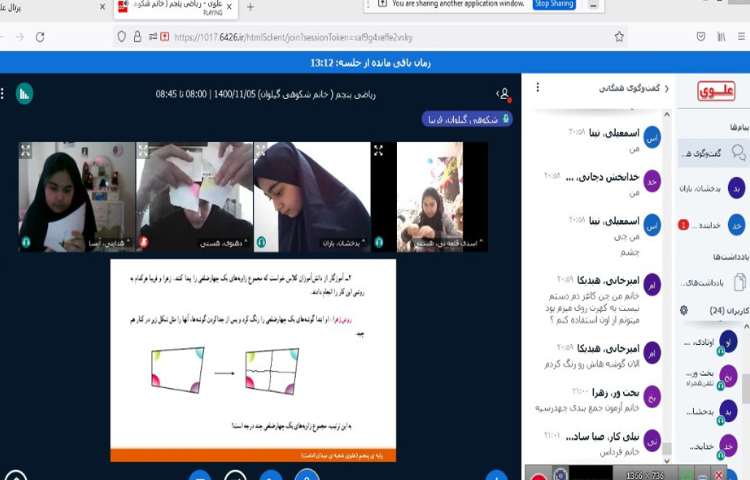Open webcam name menu for هدایتی، آیسا
The width and height of the screenshot is (750, 480).
(109, 243)
